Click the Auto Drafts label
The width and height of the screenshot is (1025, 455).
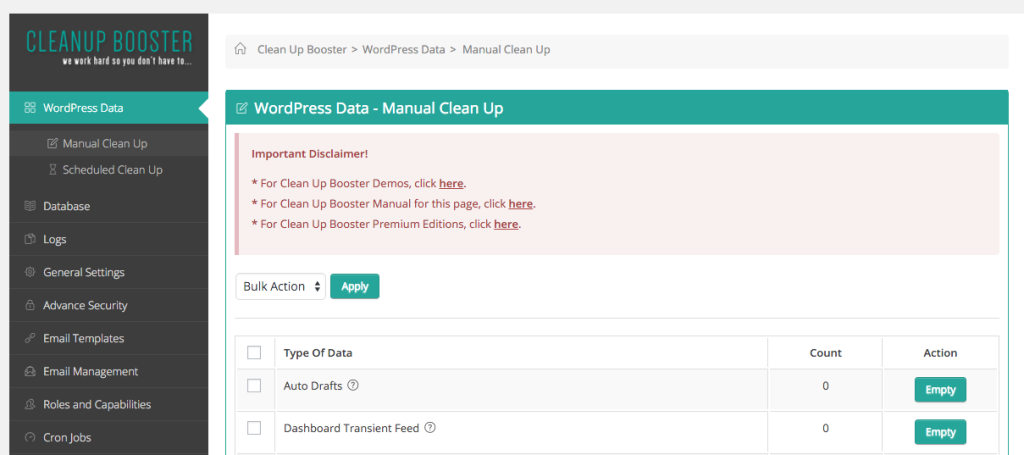click(x=313, y=386)
